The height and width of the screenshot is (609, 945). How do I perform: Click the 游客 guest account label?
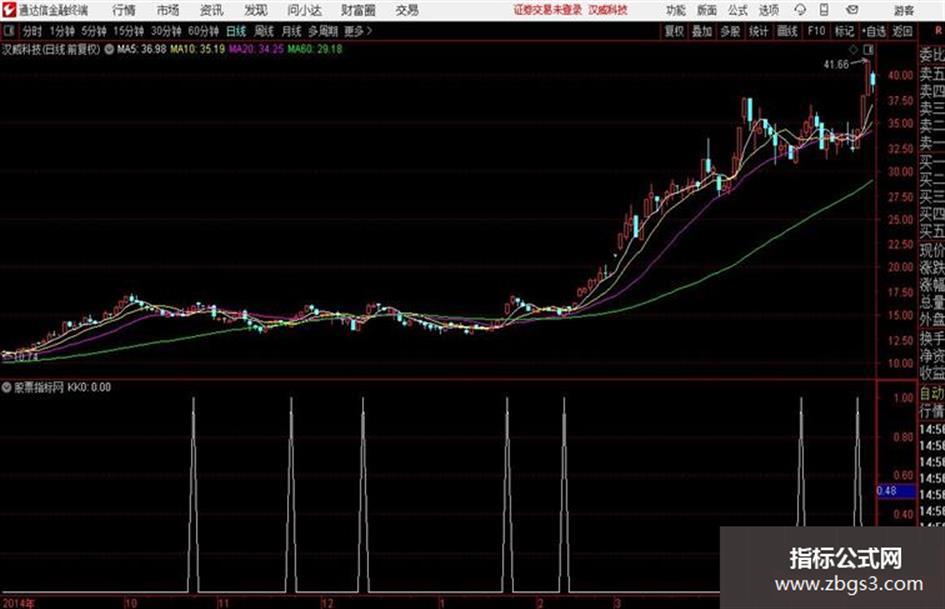pyautogui.click(x=904, y=10)
